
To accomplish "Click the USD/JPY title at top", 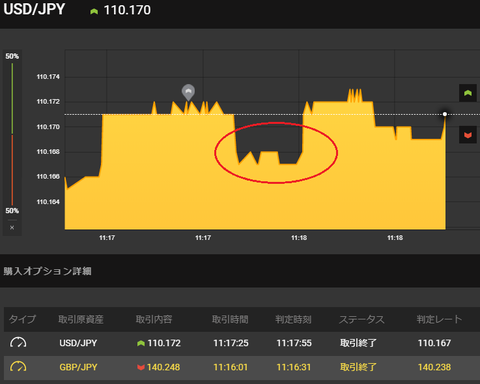I will tap(34, 9).
